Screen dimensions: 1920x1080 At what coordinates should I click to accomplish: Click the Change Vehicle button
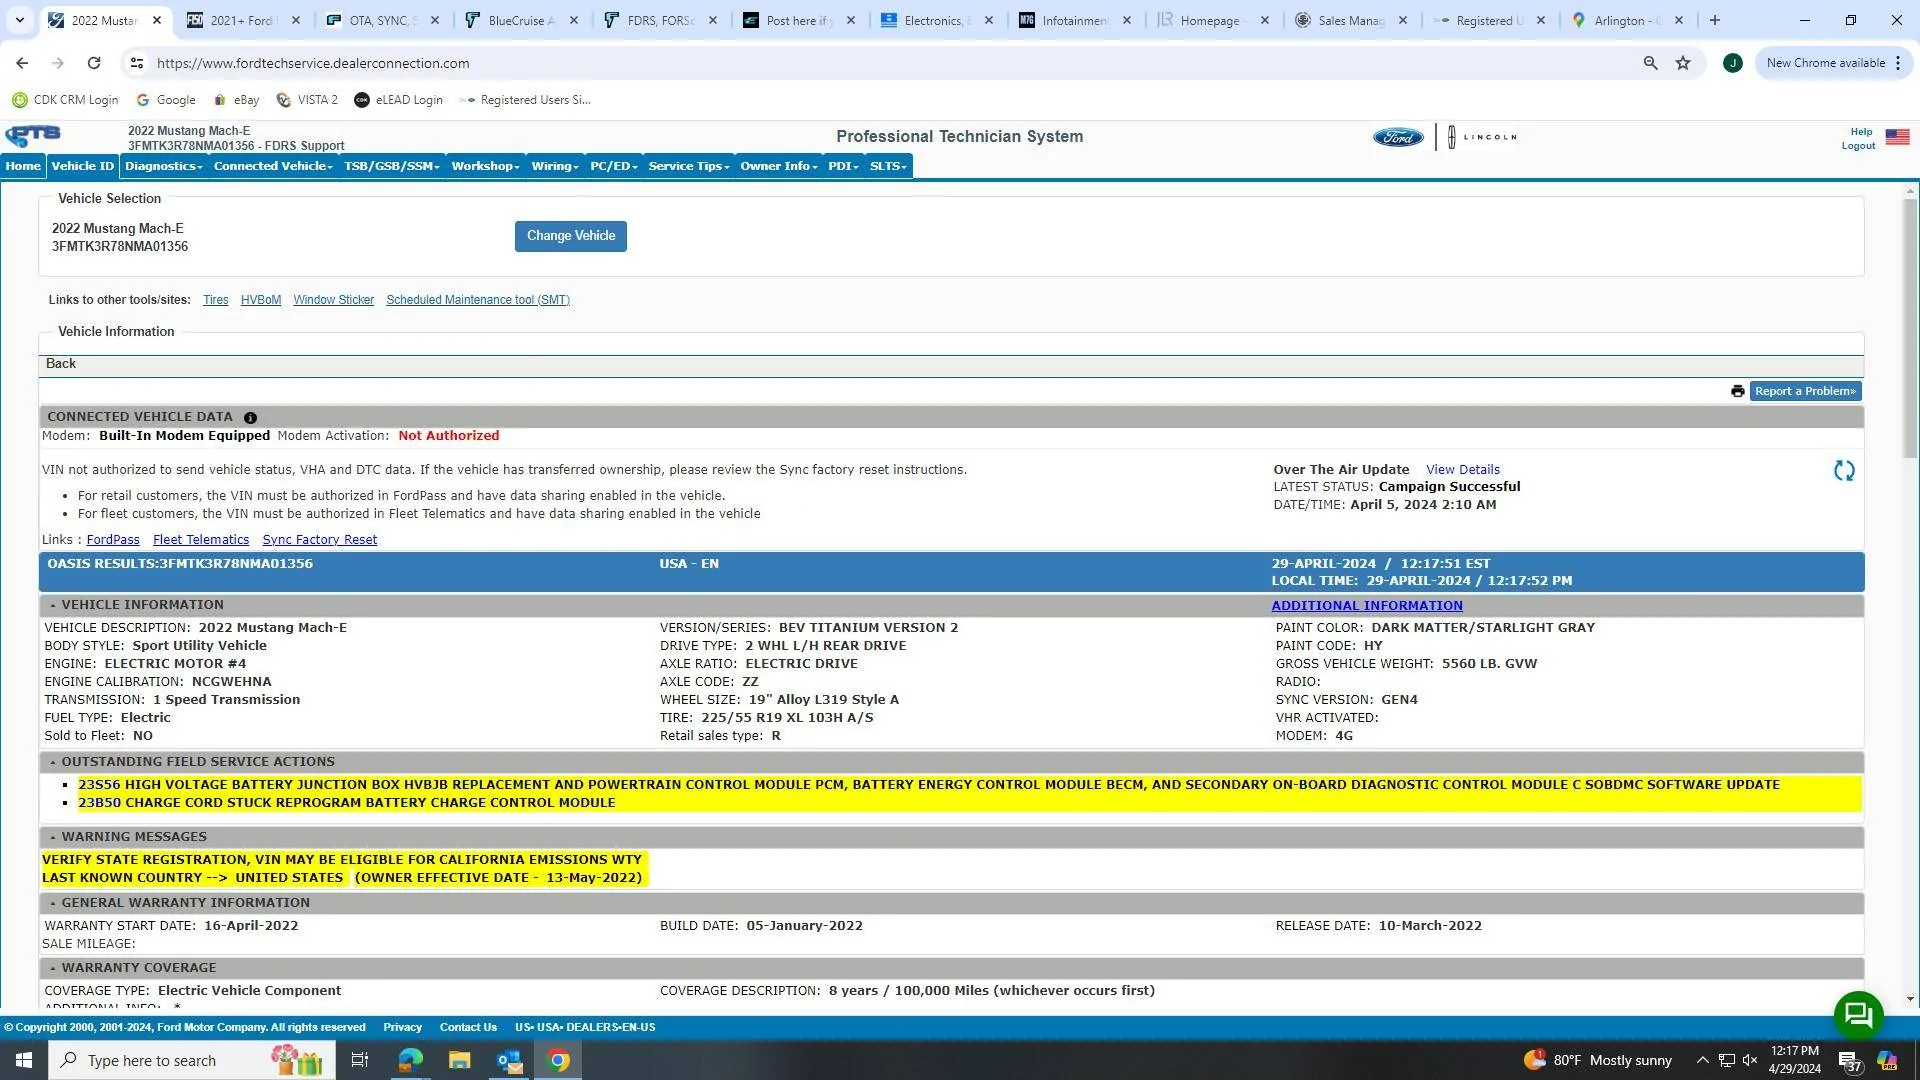coord(571,237)
